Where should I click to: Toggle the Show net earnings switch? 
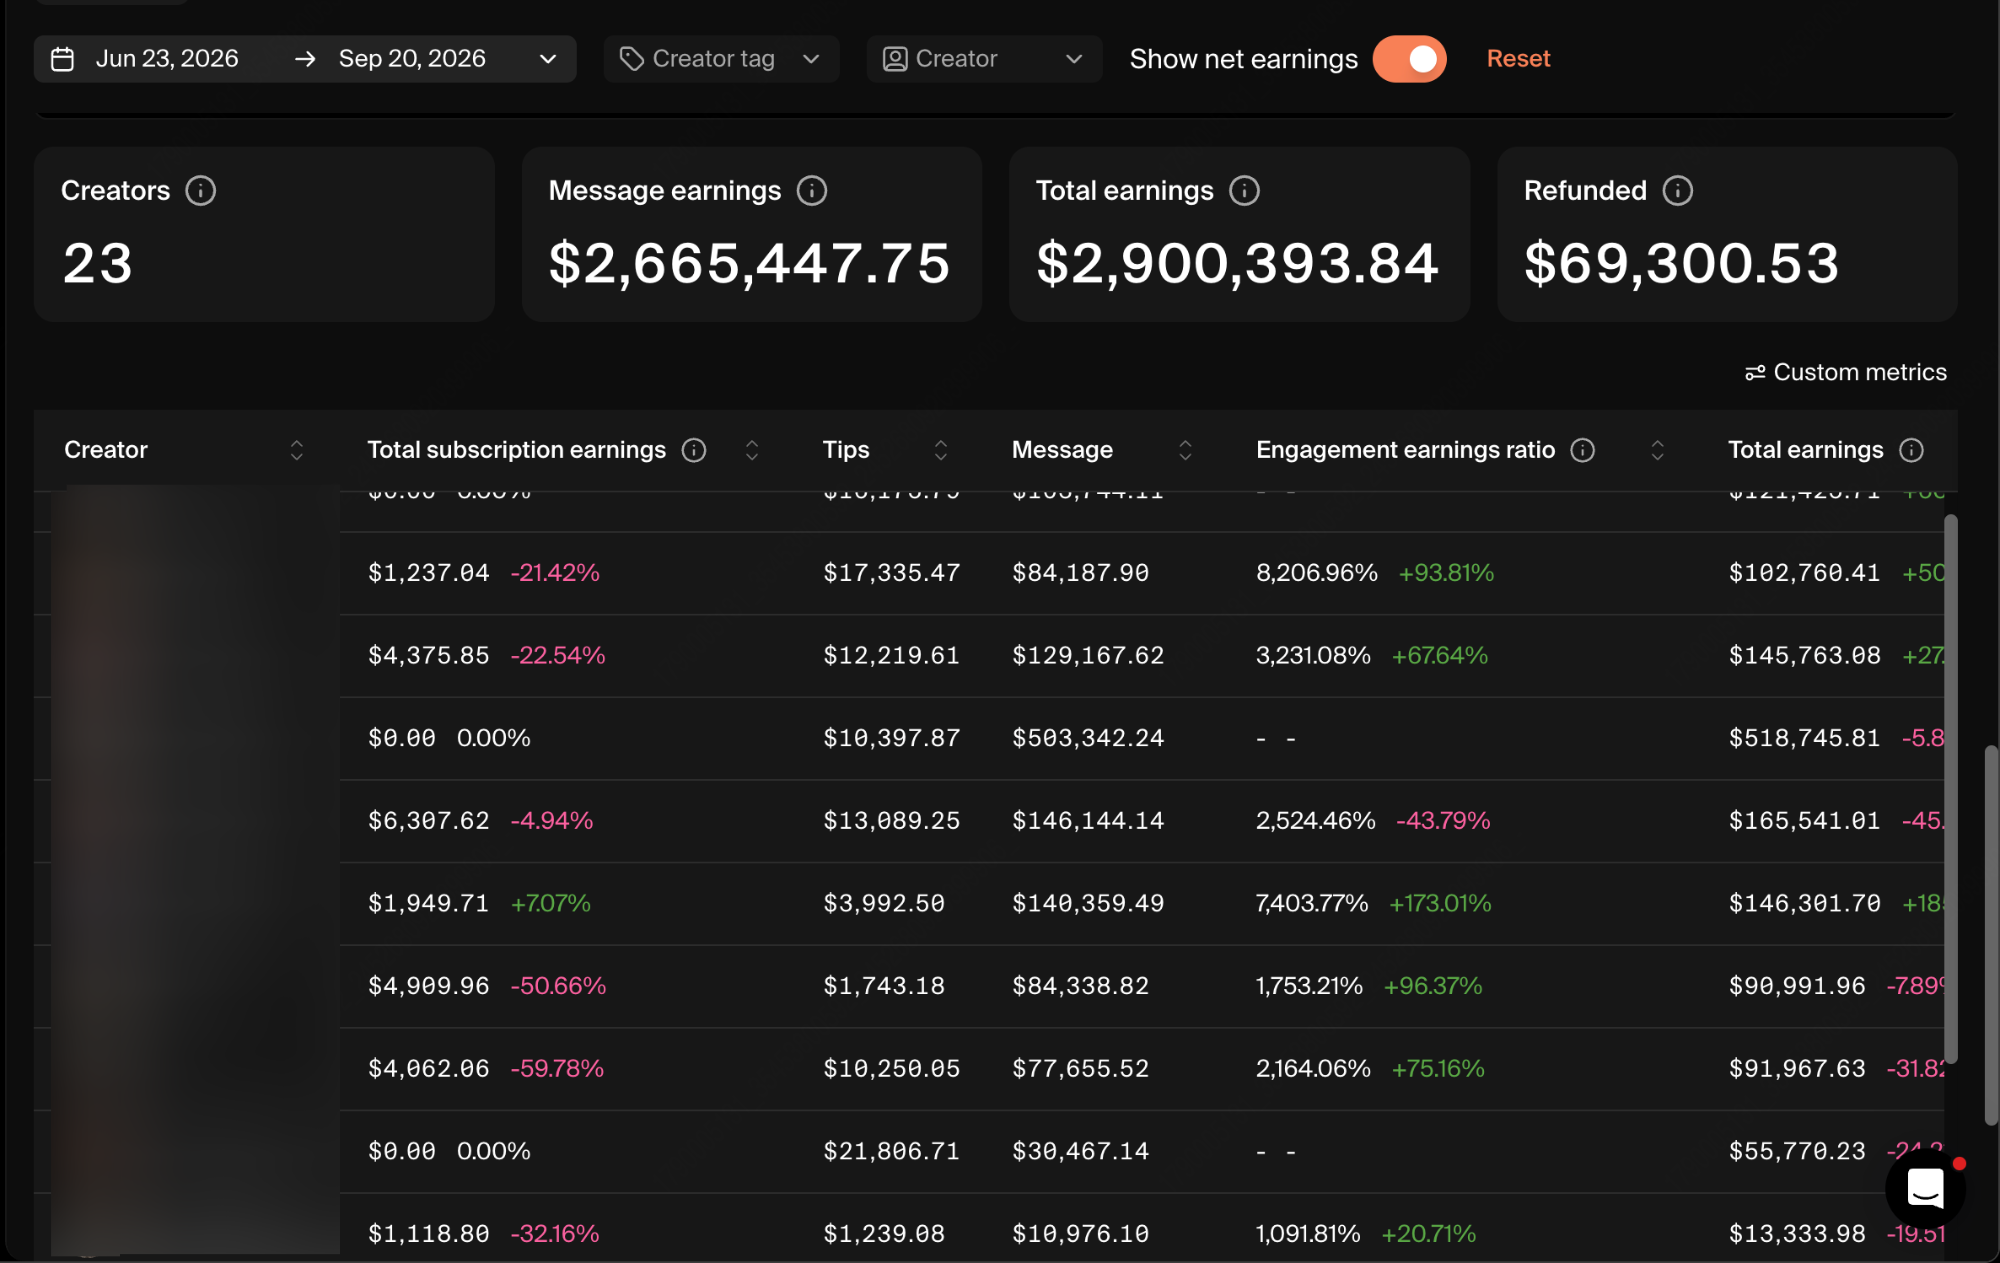point(1409,59)
